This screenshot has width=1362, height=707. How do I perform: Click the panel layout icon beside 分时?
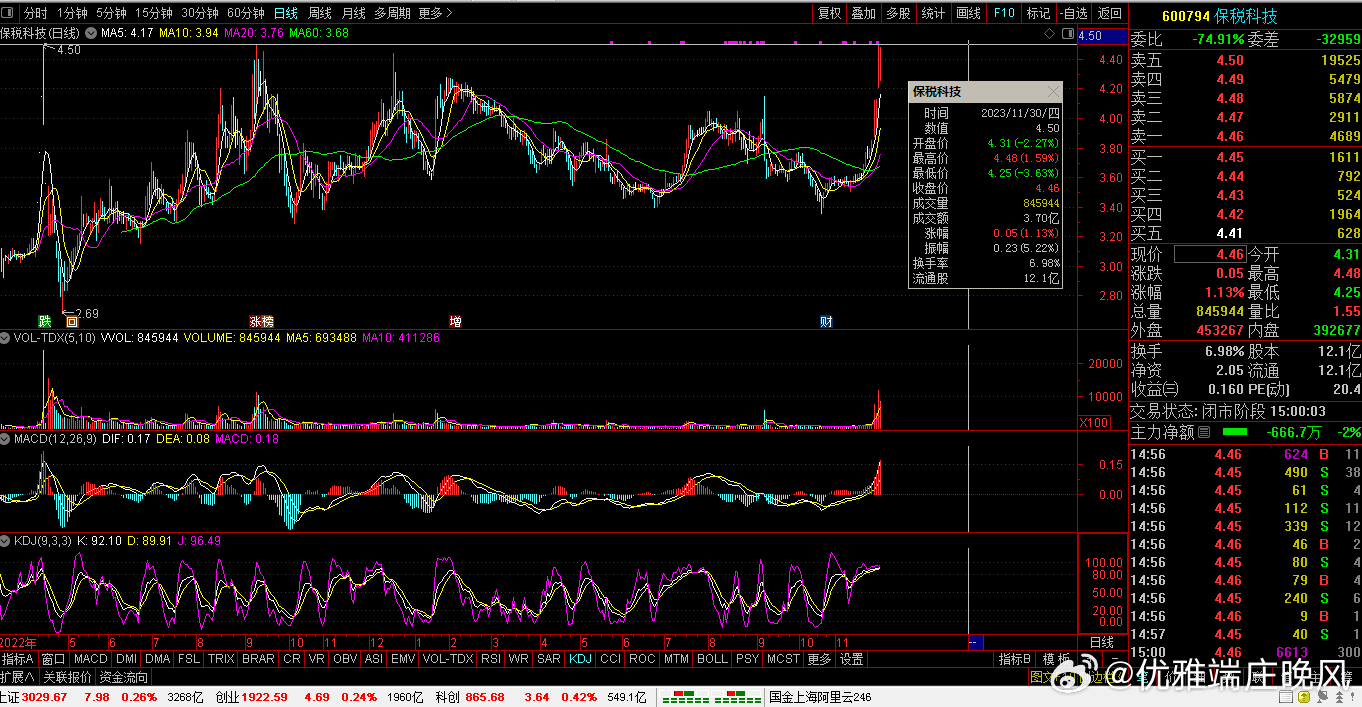8,13
